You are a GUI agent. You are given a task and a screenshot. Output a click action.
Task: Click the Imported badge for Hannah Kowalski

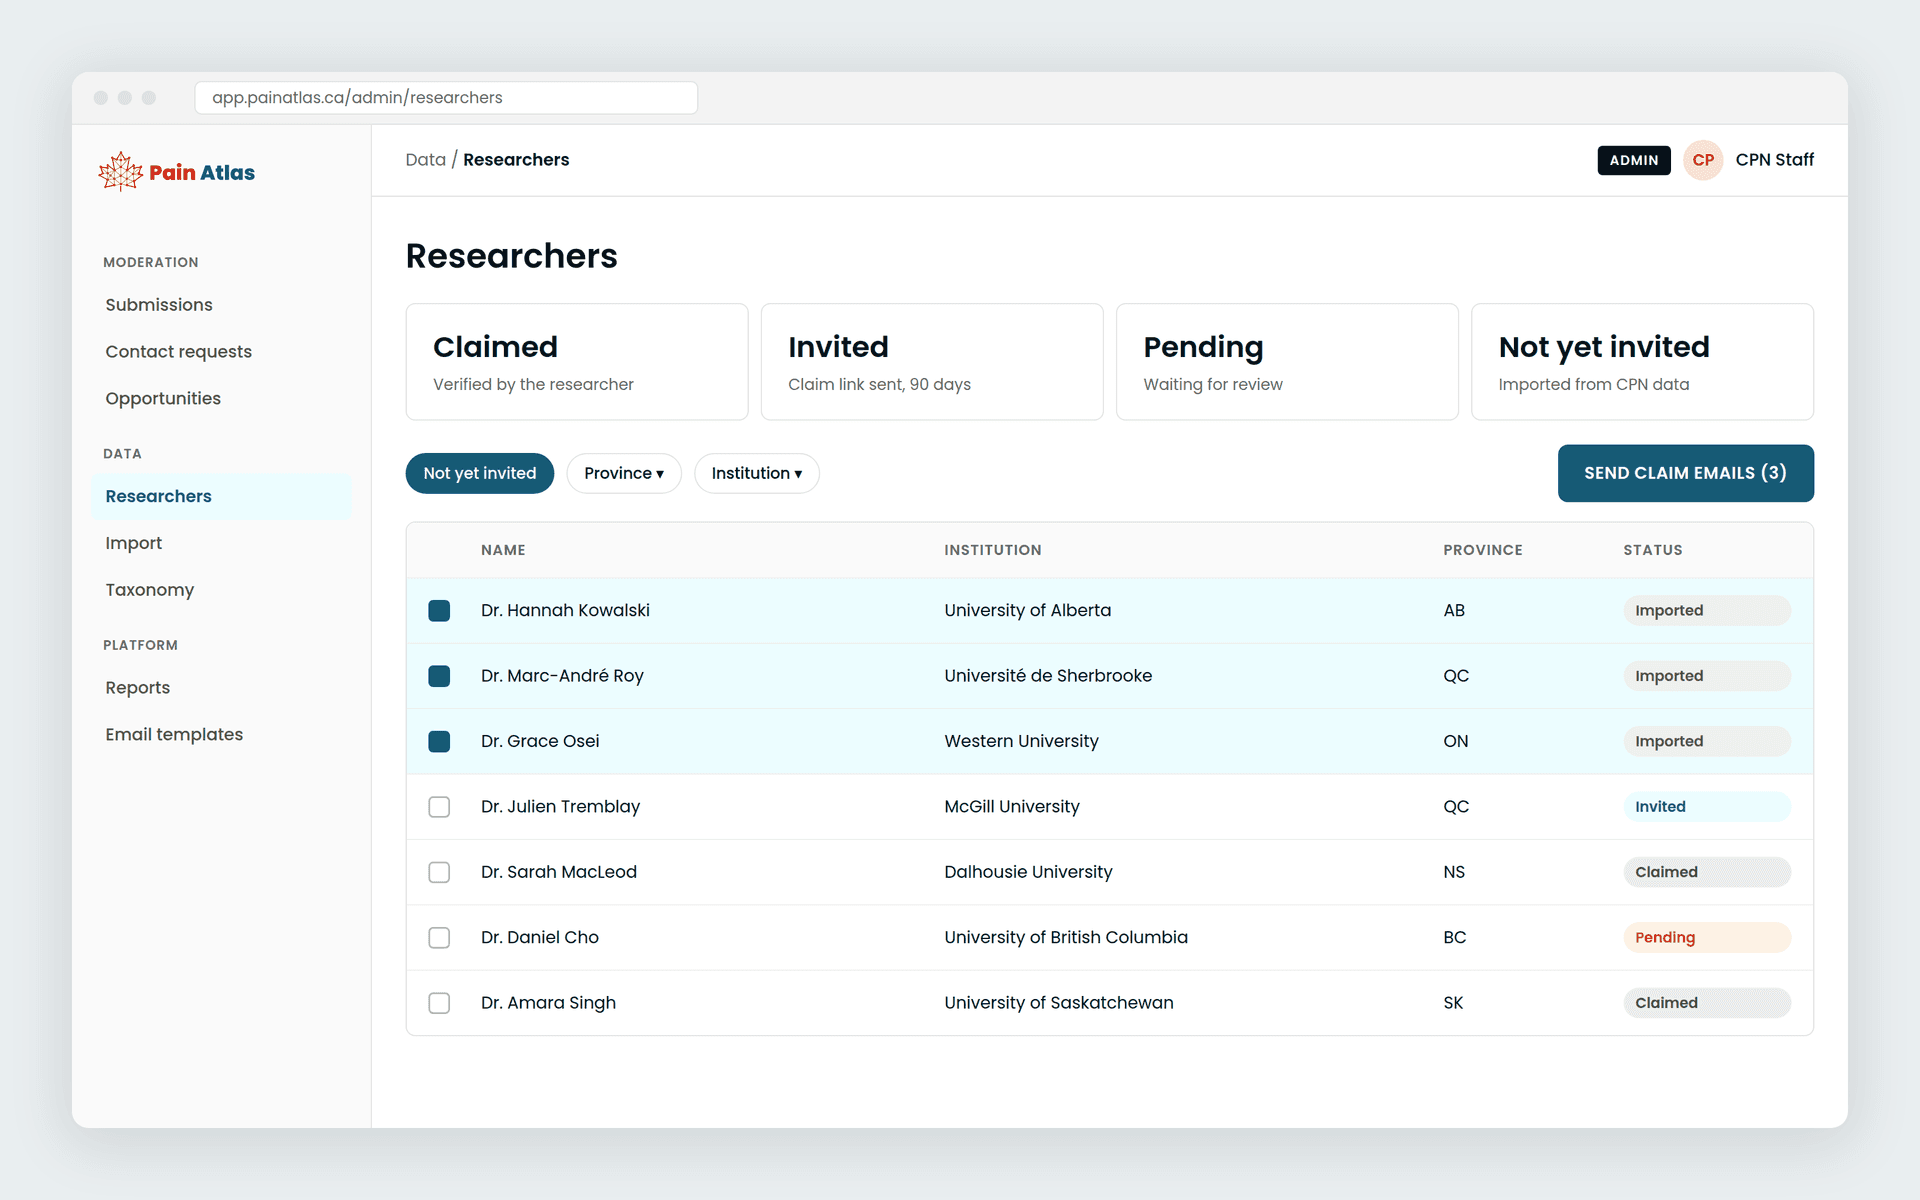click(x=1707, y=611)
